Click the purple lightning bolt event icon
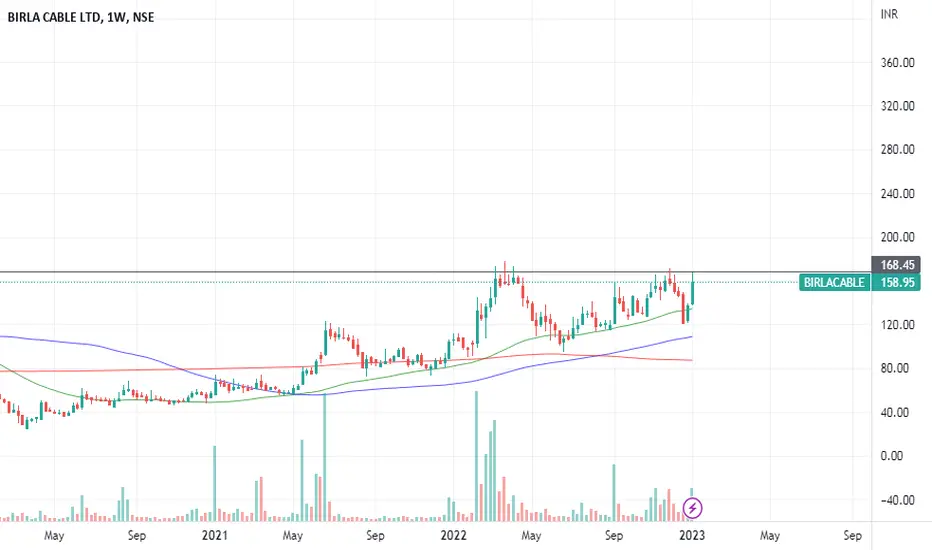932x550 pixels. pyautogui.click(x=692, y=508)
